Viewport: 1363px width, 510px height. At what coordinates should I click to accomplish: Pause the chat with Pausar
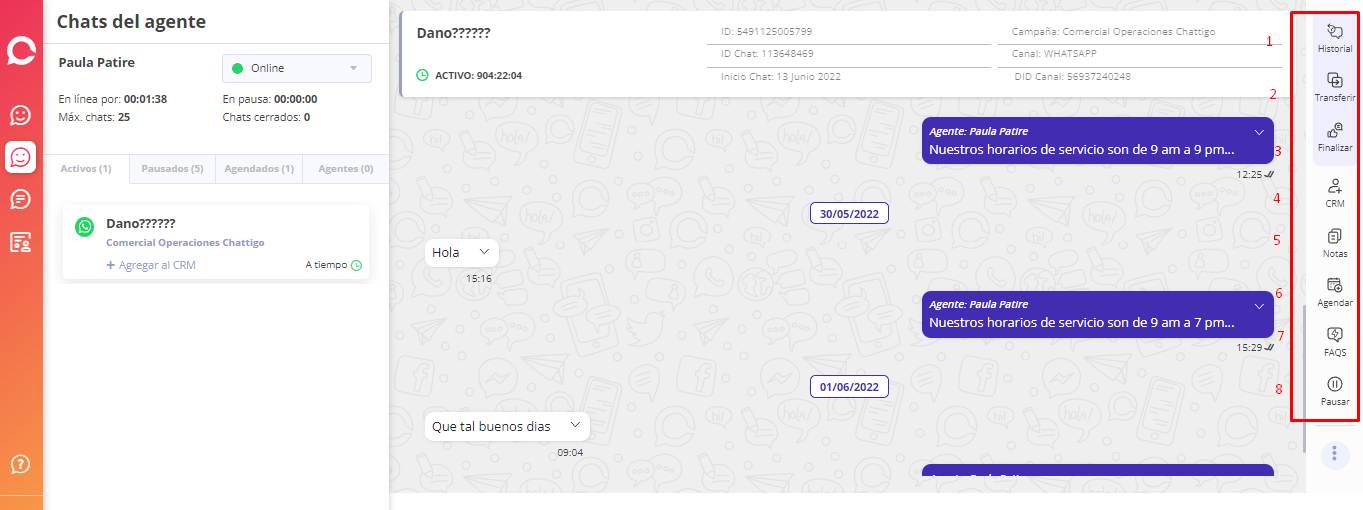[x=1334, y=391]
